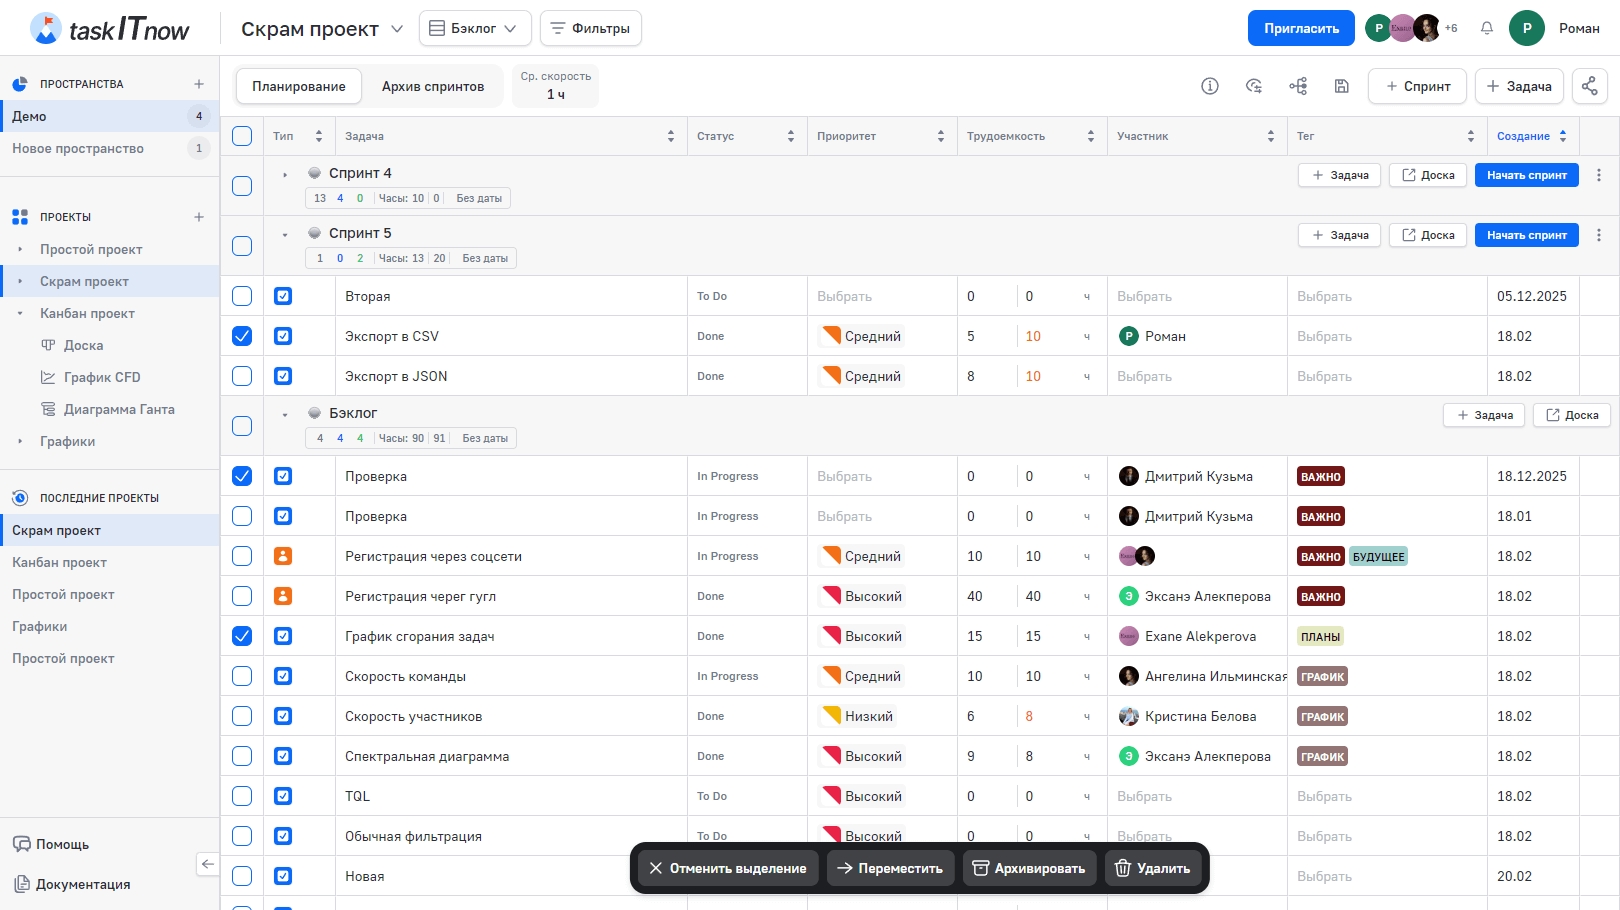Click the save icon in toolbar

tap(1342, 86)
